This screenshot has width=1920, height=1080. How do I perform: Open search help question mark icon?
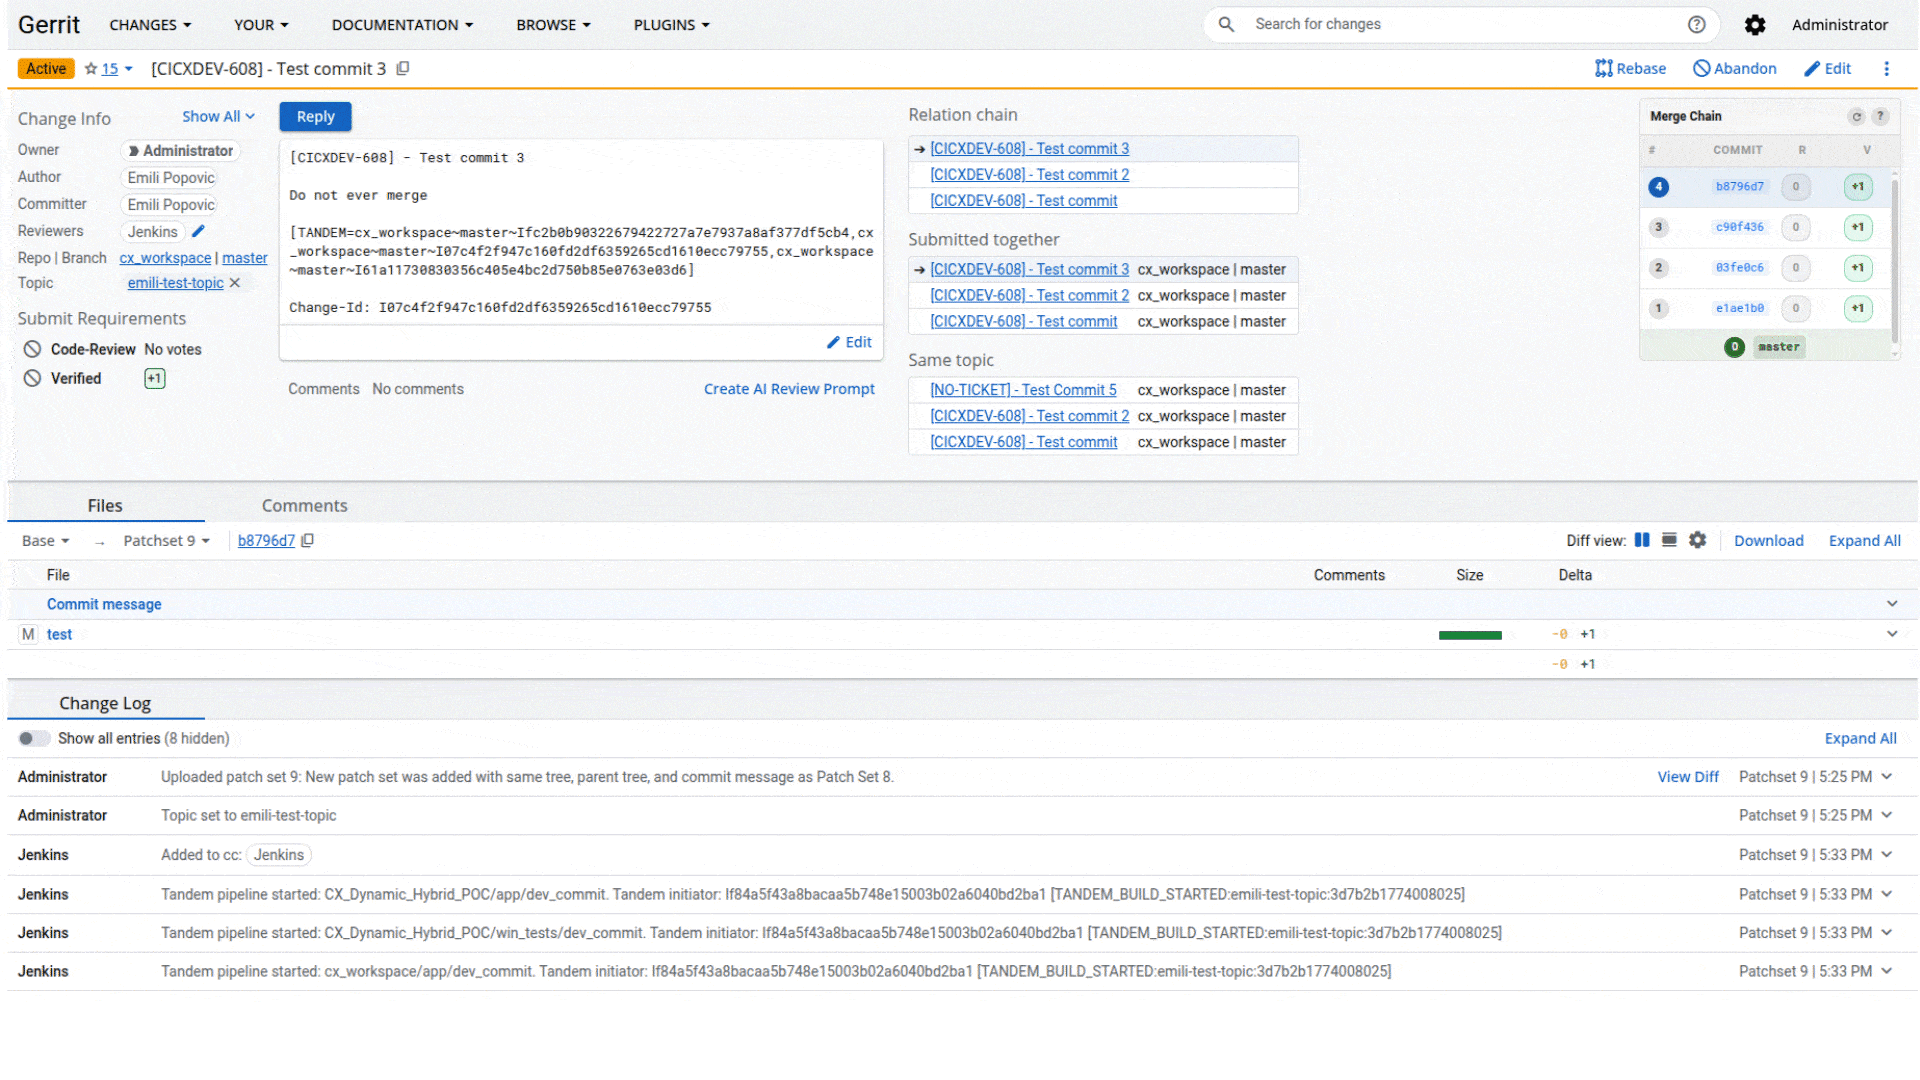1697,24
